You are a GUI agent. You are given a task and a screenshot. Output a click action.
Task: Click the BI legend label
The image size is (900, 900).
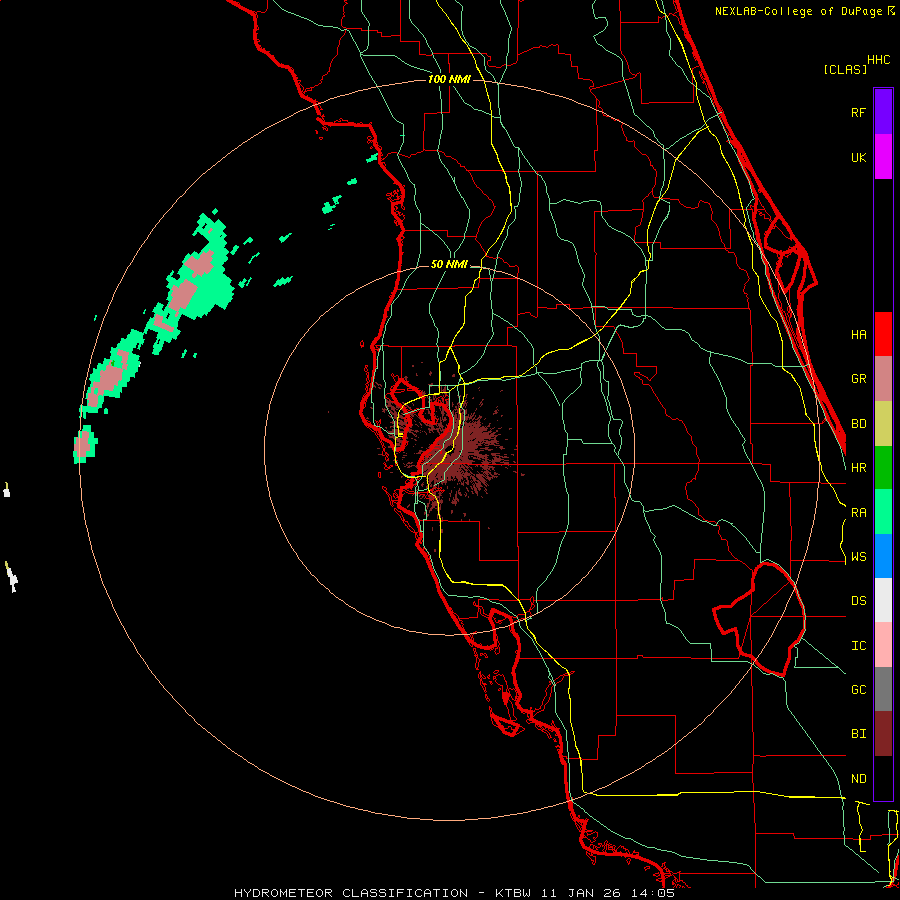(858, 734)
